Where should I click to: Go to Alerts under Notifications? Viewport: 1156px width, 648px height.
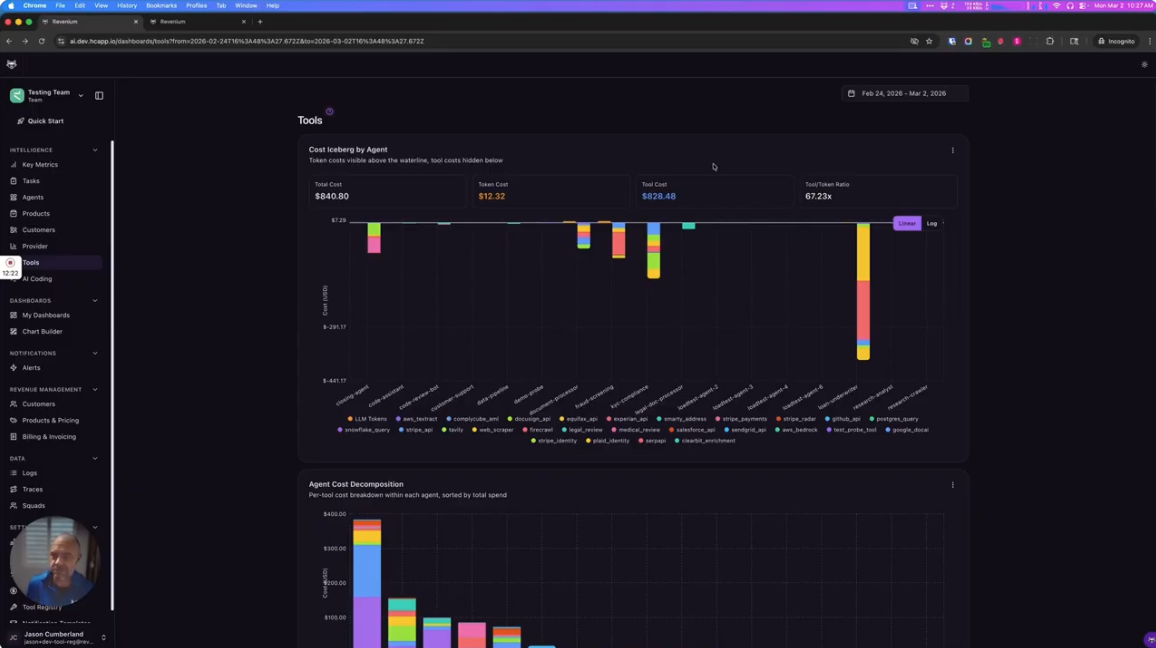click(x=31, y=367)
